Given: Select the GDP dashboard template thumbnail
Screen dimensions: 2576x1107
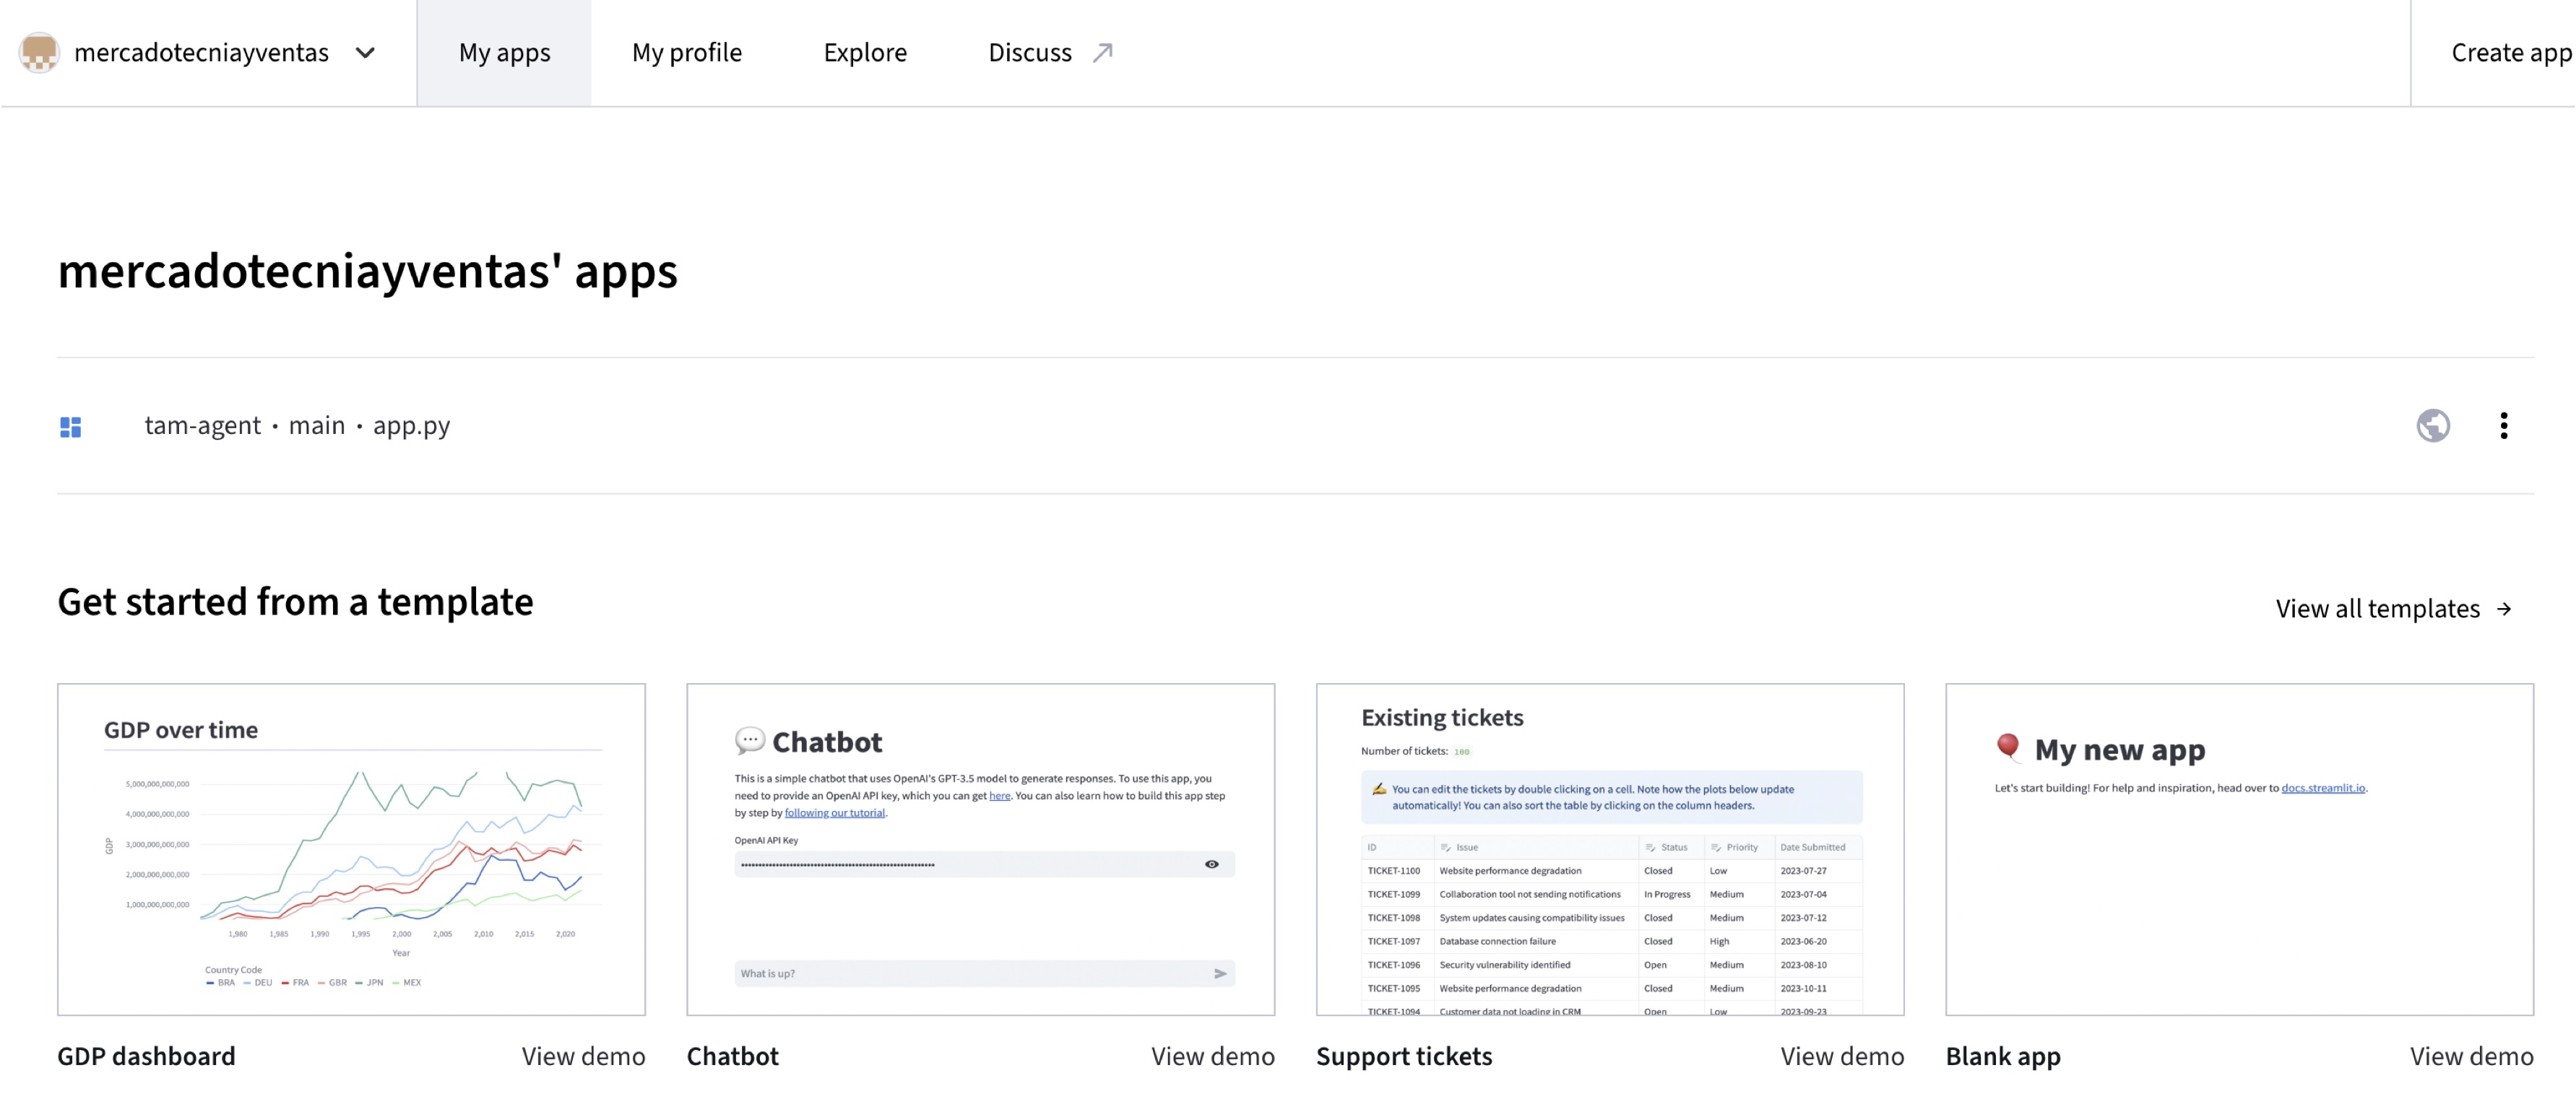Looking at the screenshot, I should coord(351,850).
